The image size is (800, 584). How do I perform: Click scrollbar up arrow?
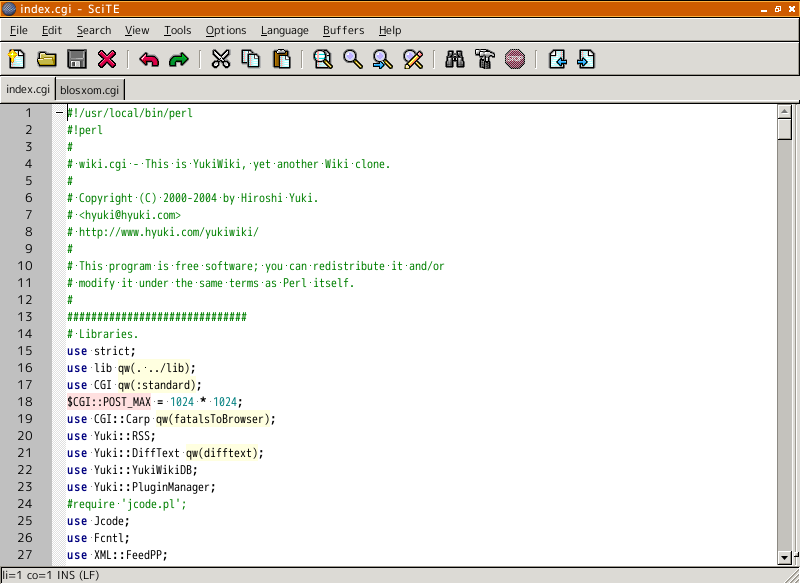click(x=785, y=111)
